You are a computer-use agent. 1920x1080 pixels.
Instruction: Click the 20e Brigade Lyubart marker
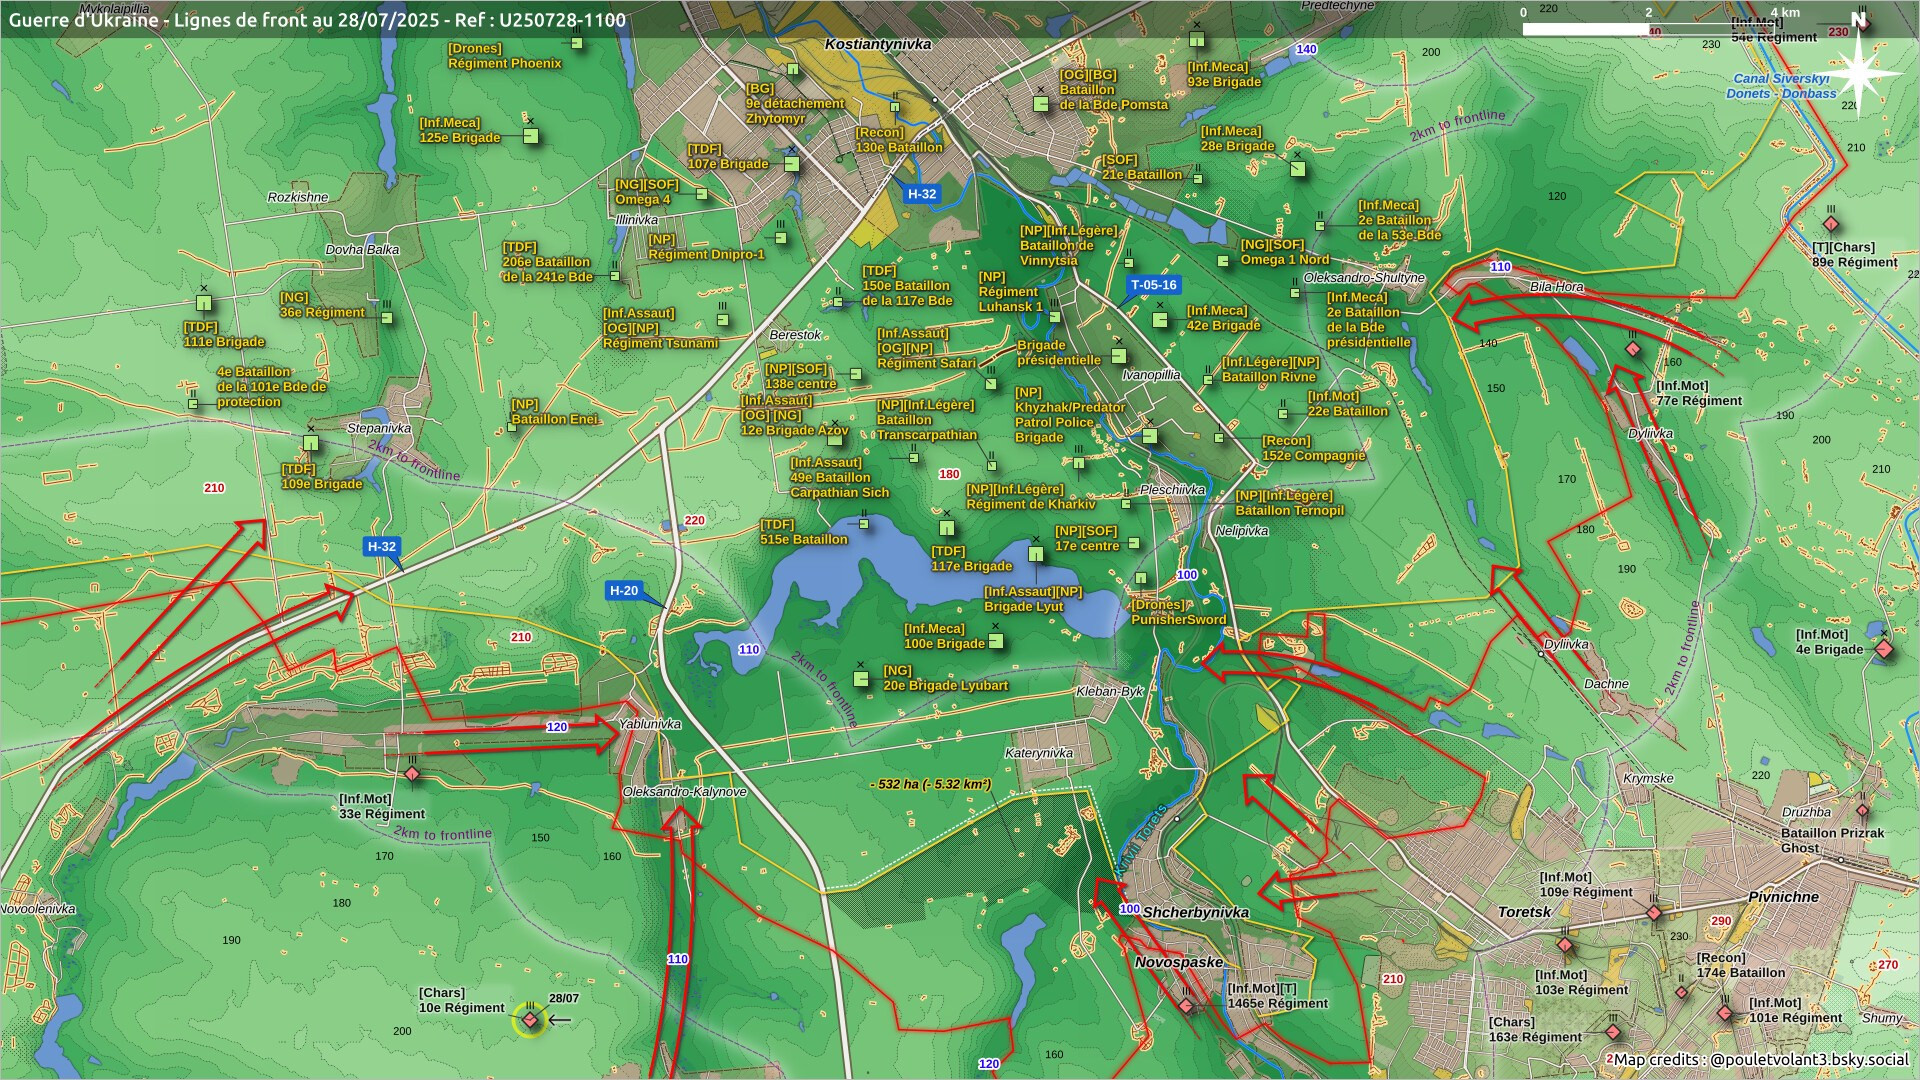[861, 679]
